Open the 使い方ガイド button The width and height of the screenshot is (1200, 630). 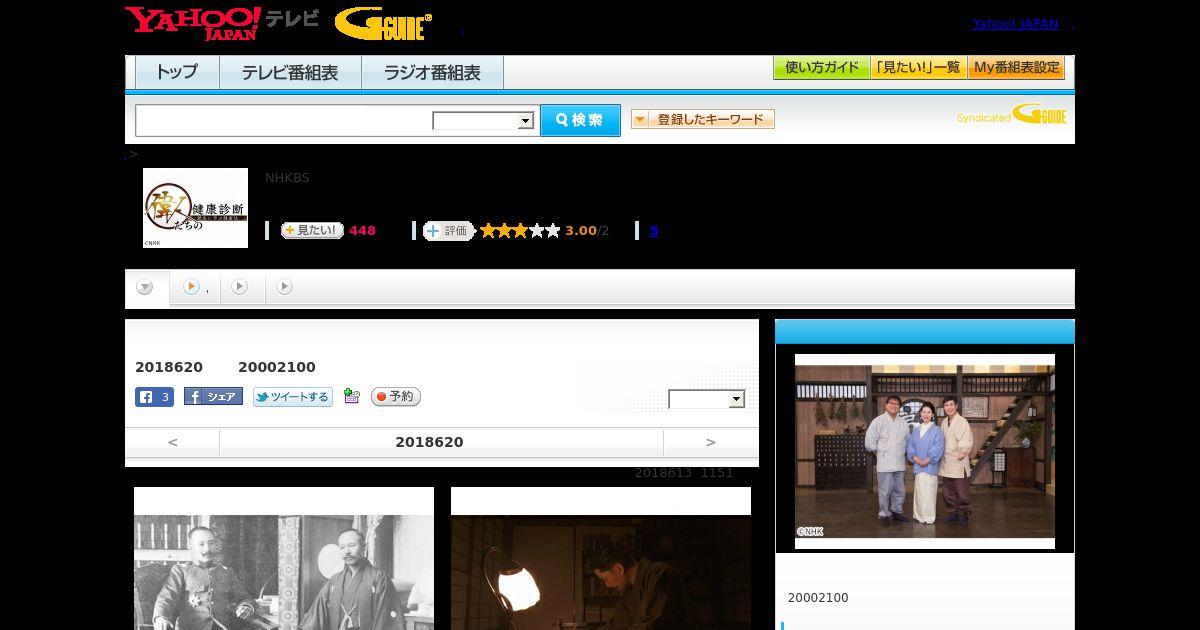pos(821,68)
